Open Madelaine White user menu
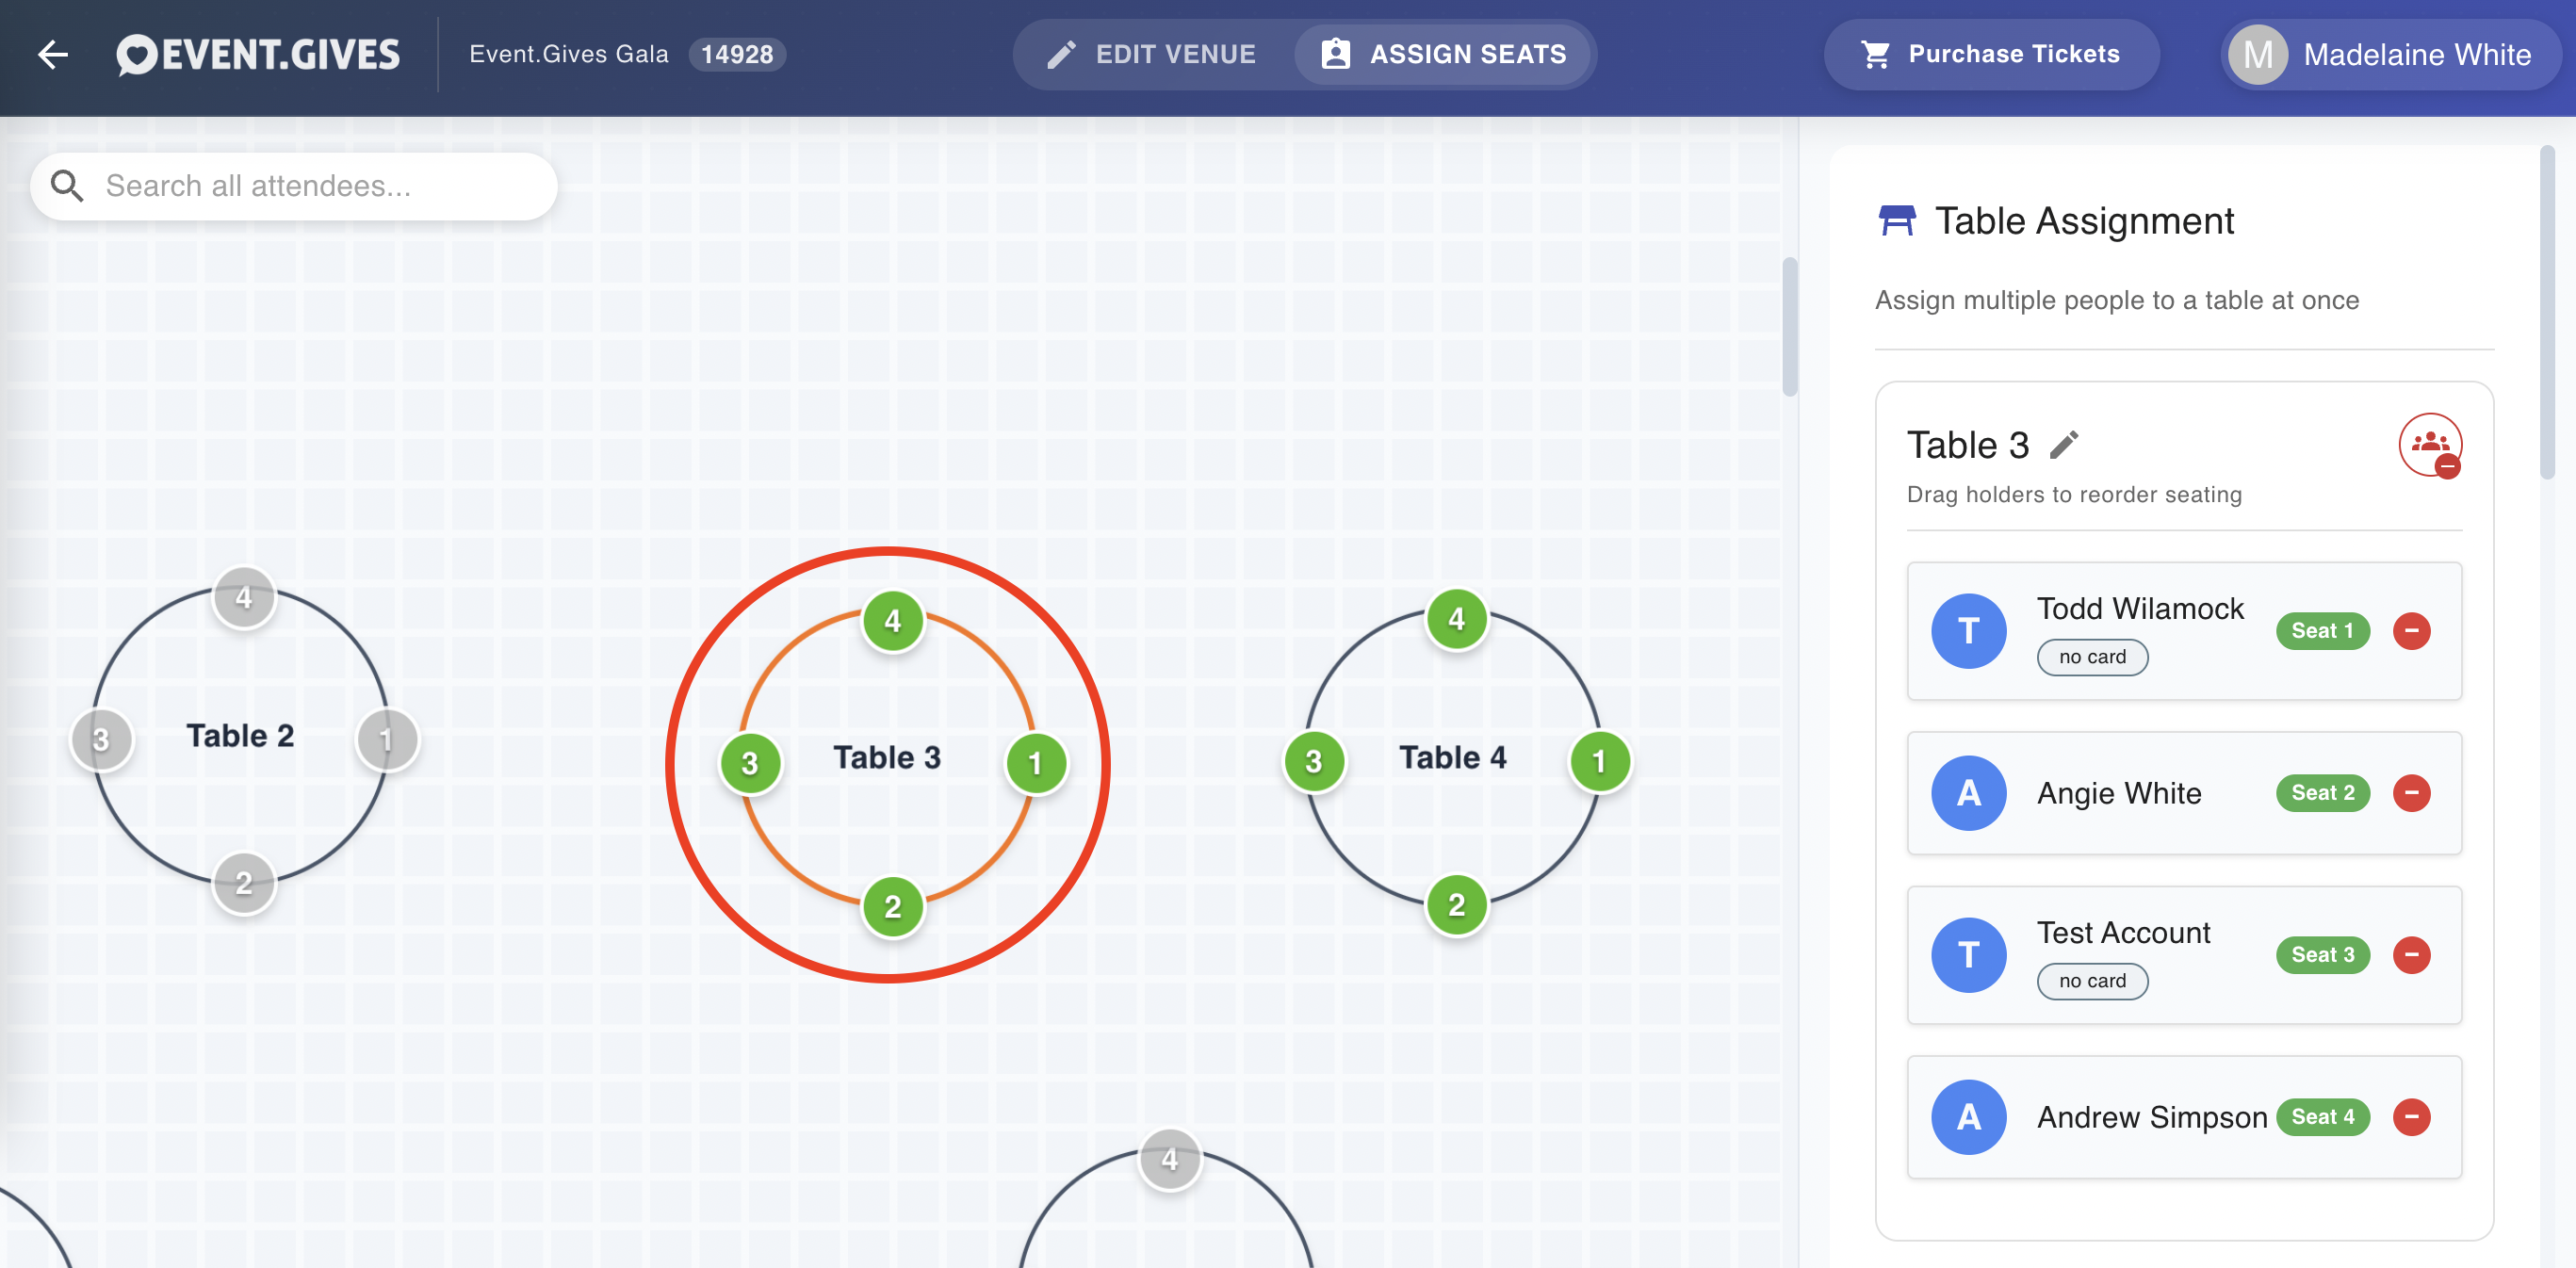The width and height of the screenshot is (2576, 1268). pyautogui.click(x=2390, y=55)
